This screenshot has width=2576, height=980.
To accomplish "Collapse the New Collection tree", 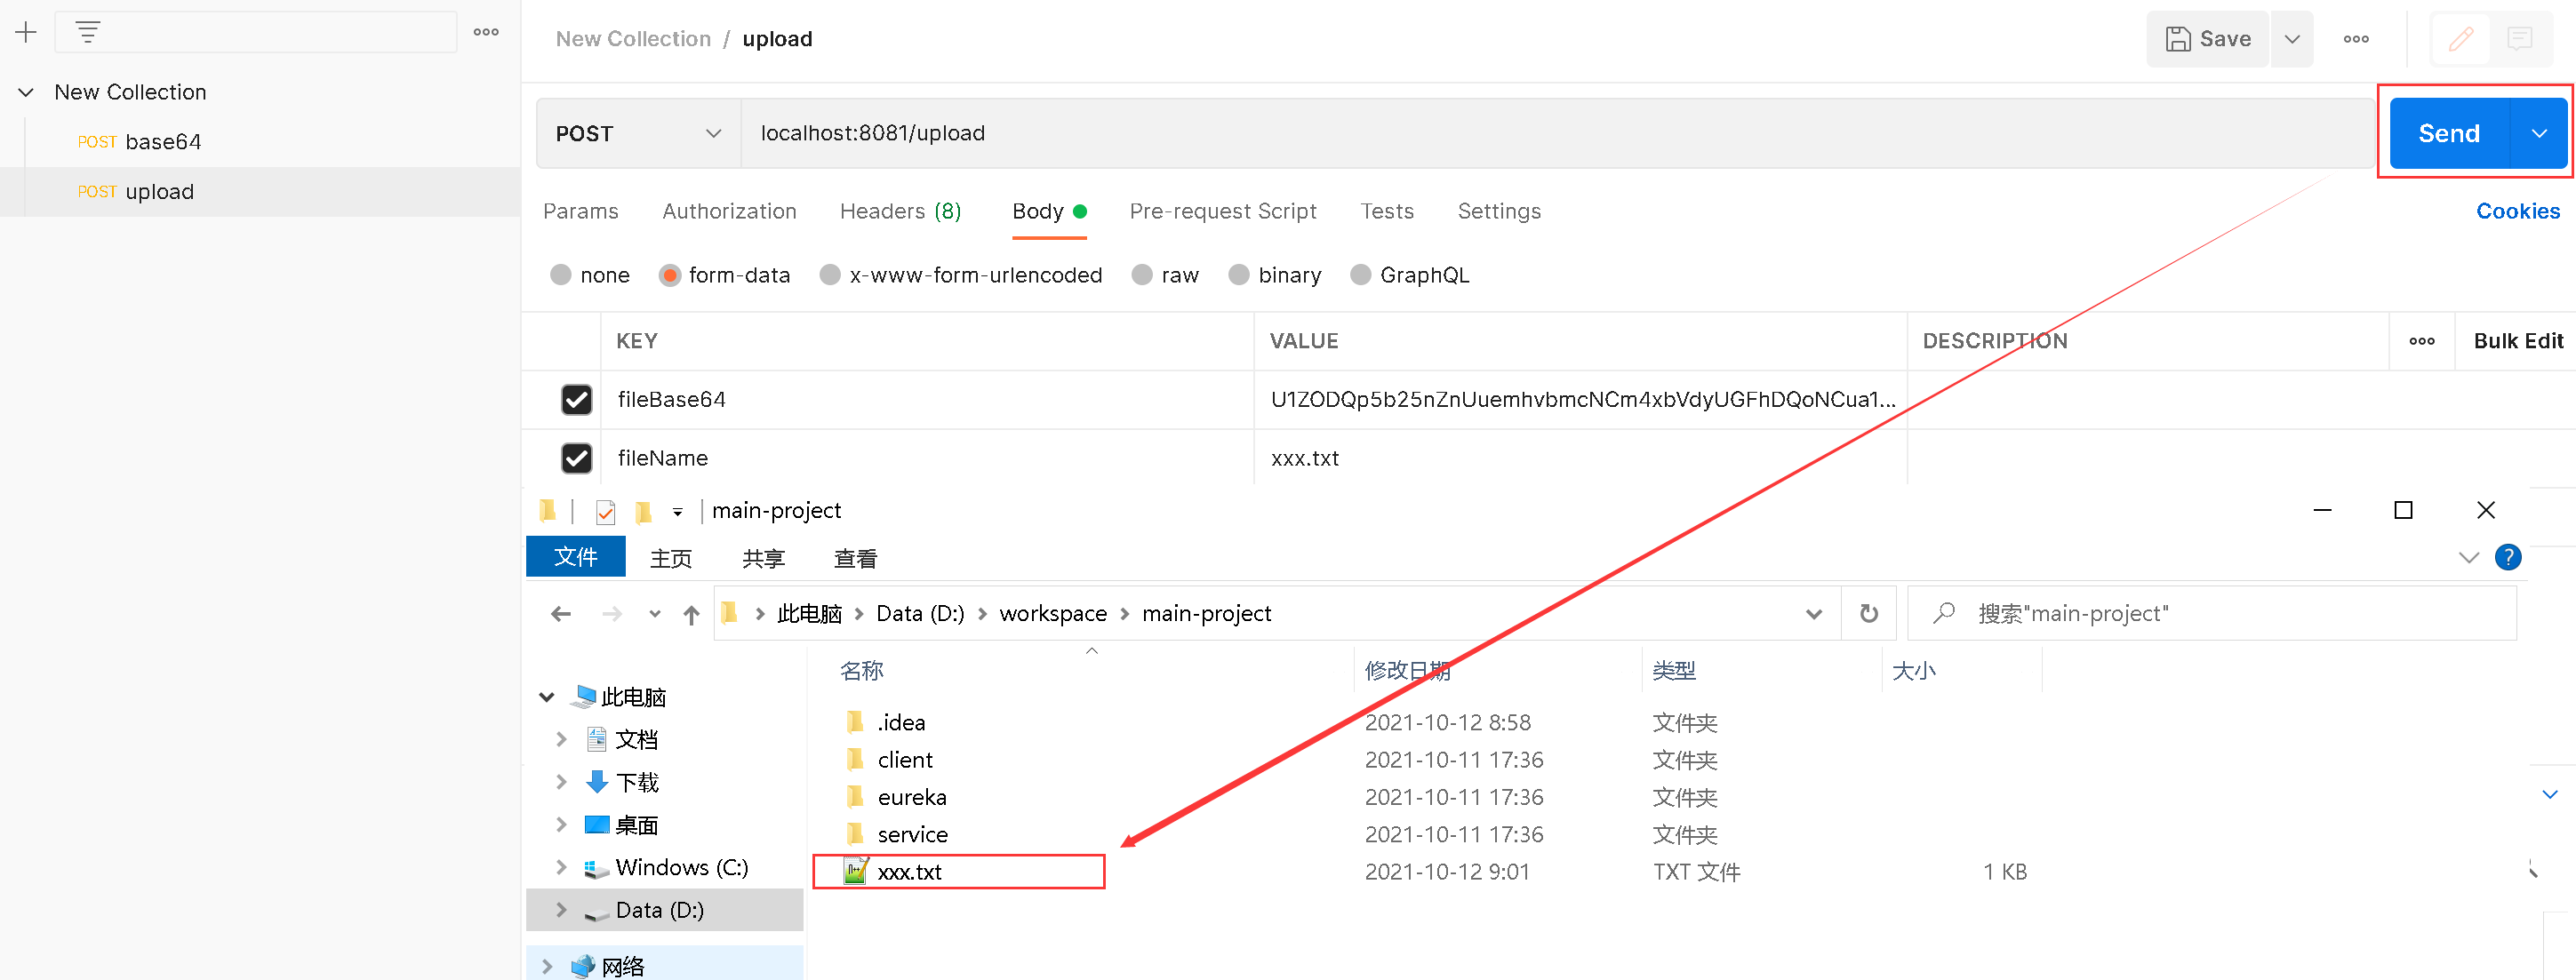I will 25,92.
